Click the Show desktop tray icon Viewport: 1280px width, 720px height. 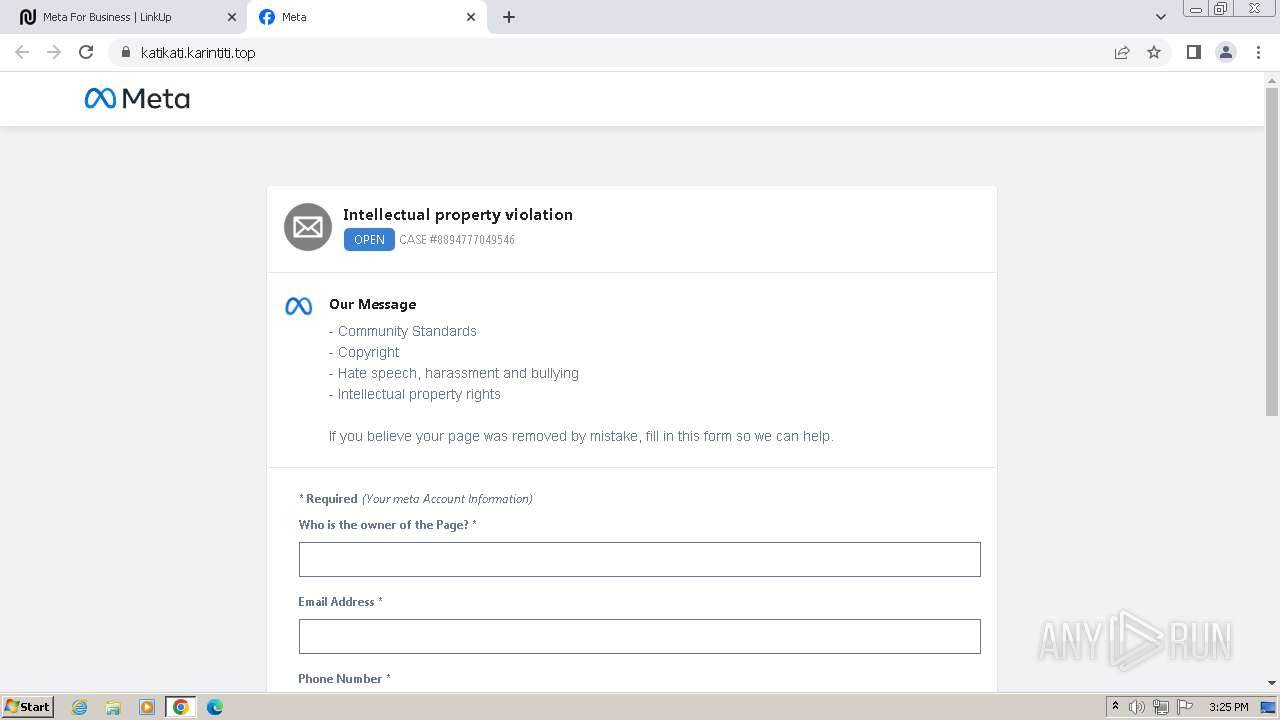tap(1268, 707)
